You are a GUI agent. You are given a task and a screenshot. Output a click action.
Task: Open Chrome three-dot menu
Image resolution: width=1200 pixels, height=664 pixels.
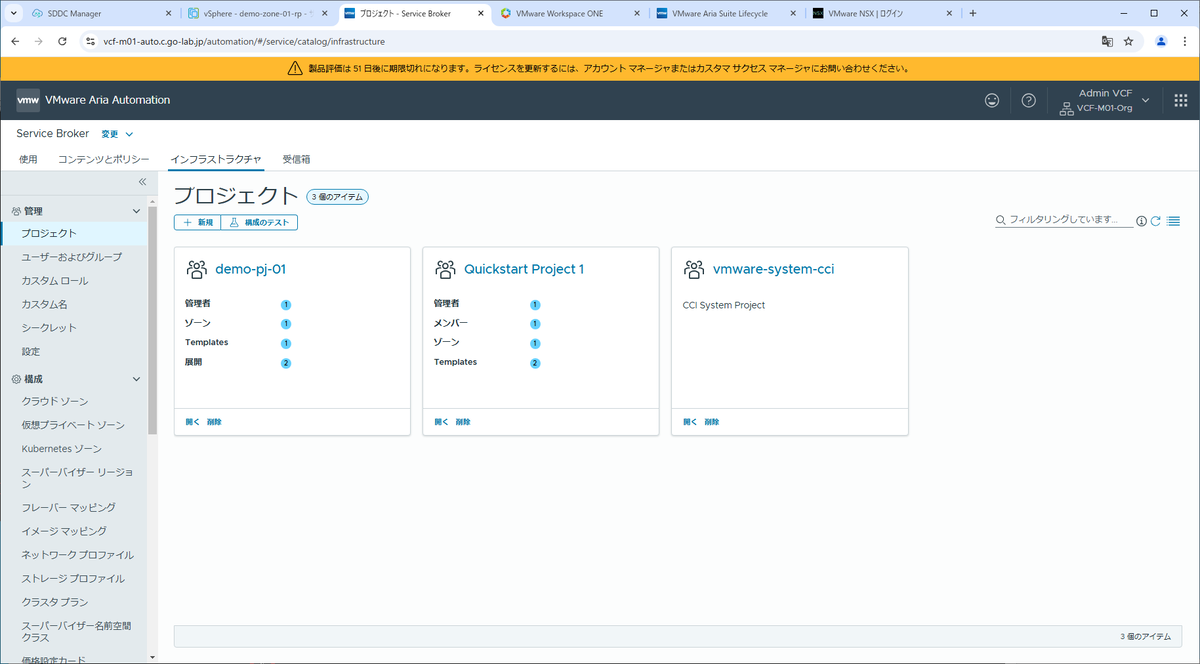1183,41
